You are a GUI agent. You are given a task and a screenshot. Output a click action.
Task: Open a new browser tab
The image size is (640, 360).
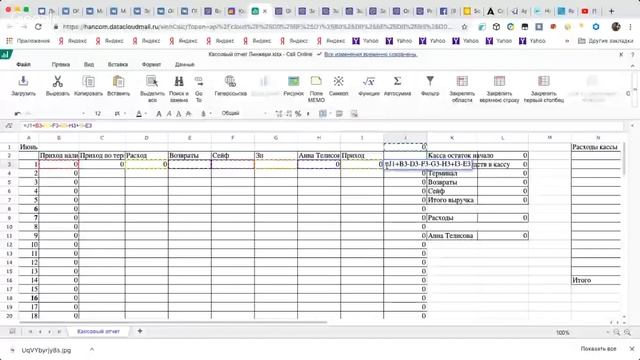pos(611,11)
